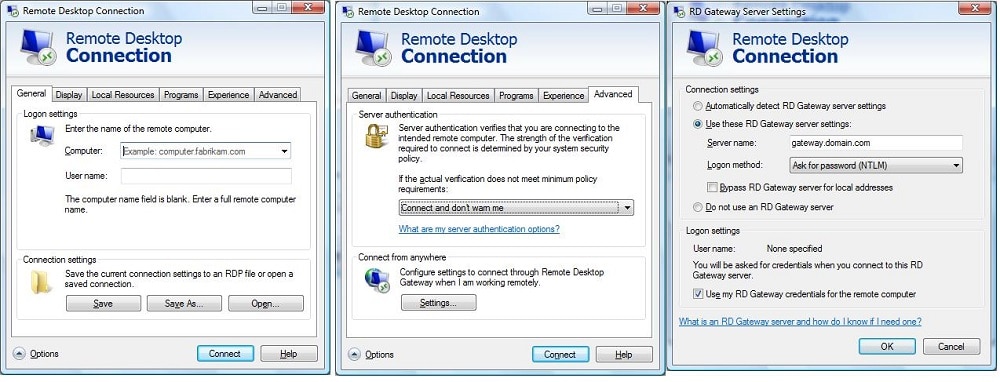This screenshot has height=382, width=1000.
Task: Click Connect in the left window
Action: point(225,353)
